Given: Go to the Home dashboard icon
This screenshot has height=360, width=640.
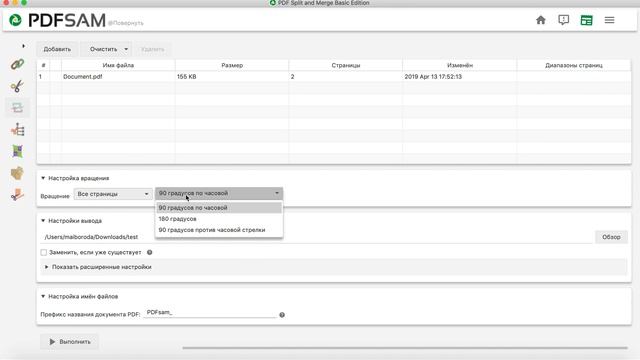Looking at the screenshot, I should (x=541, y=20).
